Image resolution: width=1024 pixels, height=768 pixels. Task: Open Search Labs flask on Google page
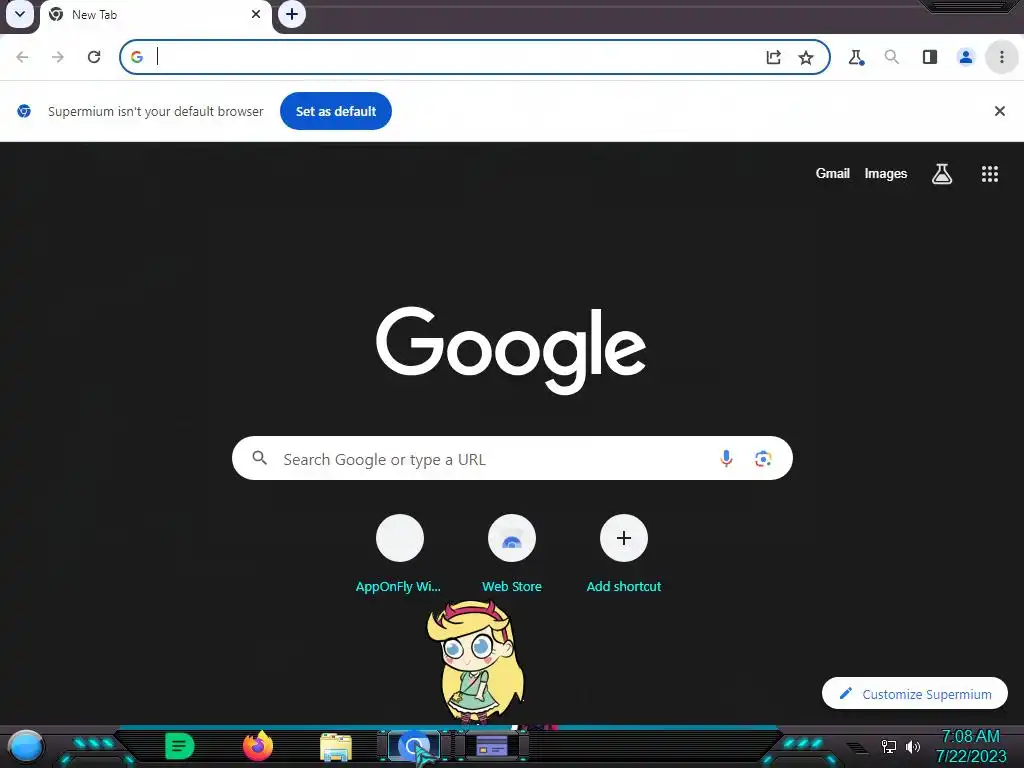click(x=941, y=174)
